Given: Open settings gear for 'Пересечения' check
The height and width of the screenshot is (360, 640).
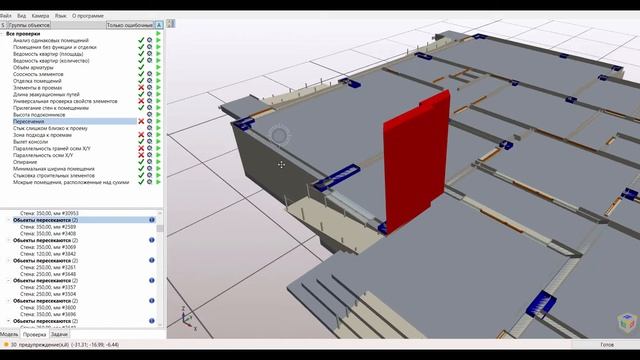Looking at the screenshot, I should (x=150, y=121).
